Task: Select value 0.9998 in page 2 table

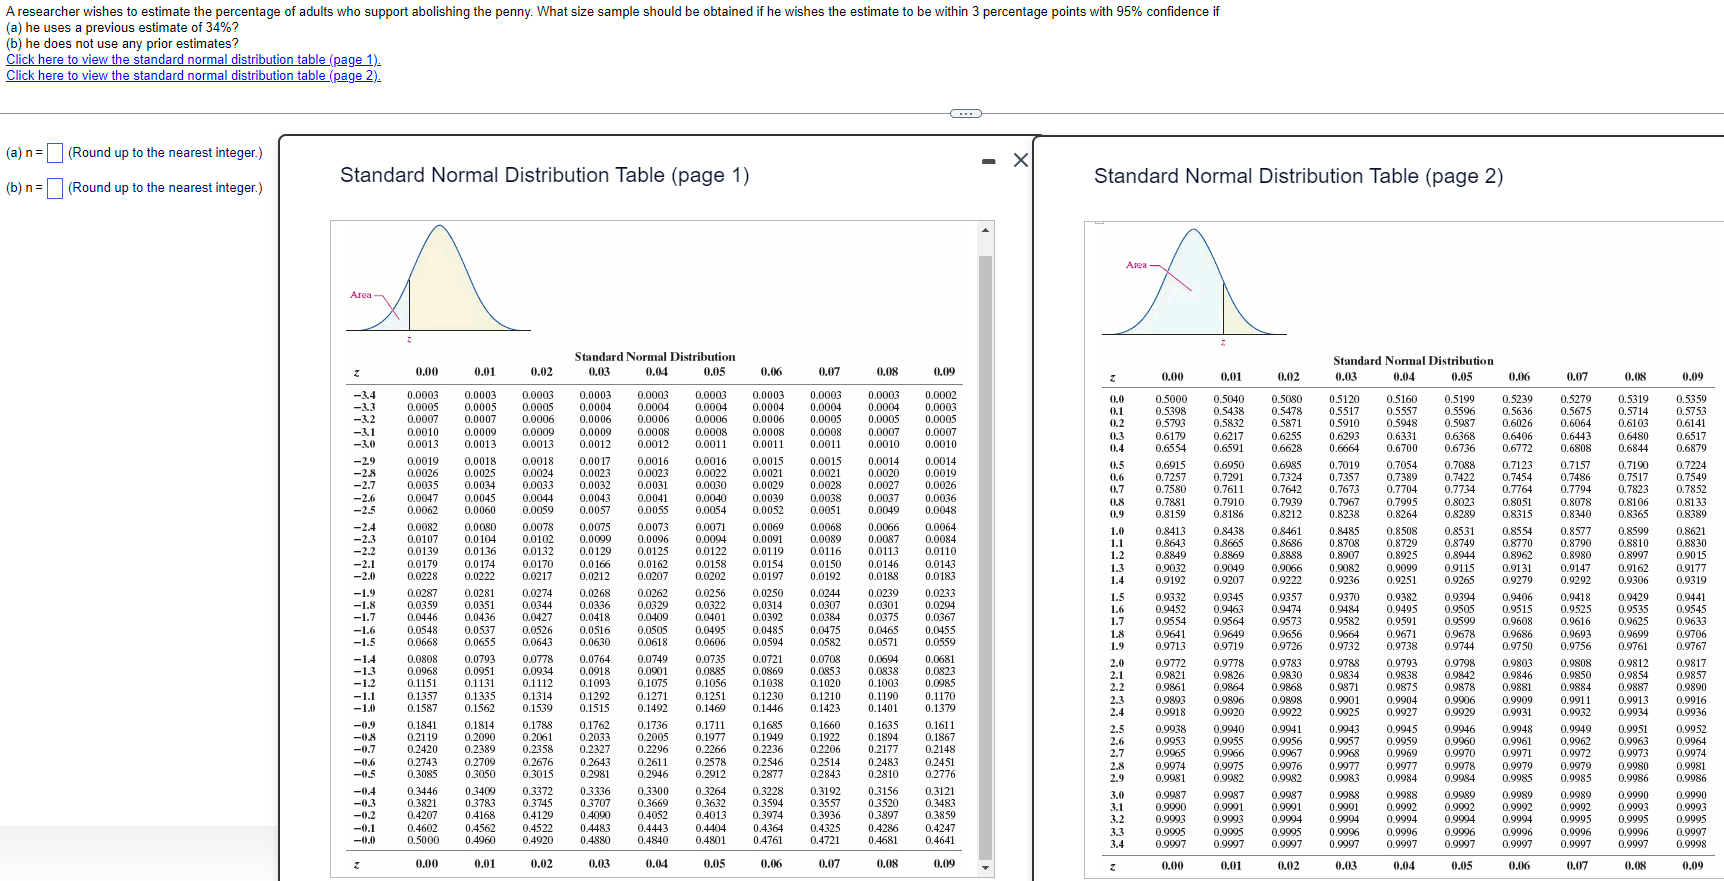Action: pos(1691,844)
